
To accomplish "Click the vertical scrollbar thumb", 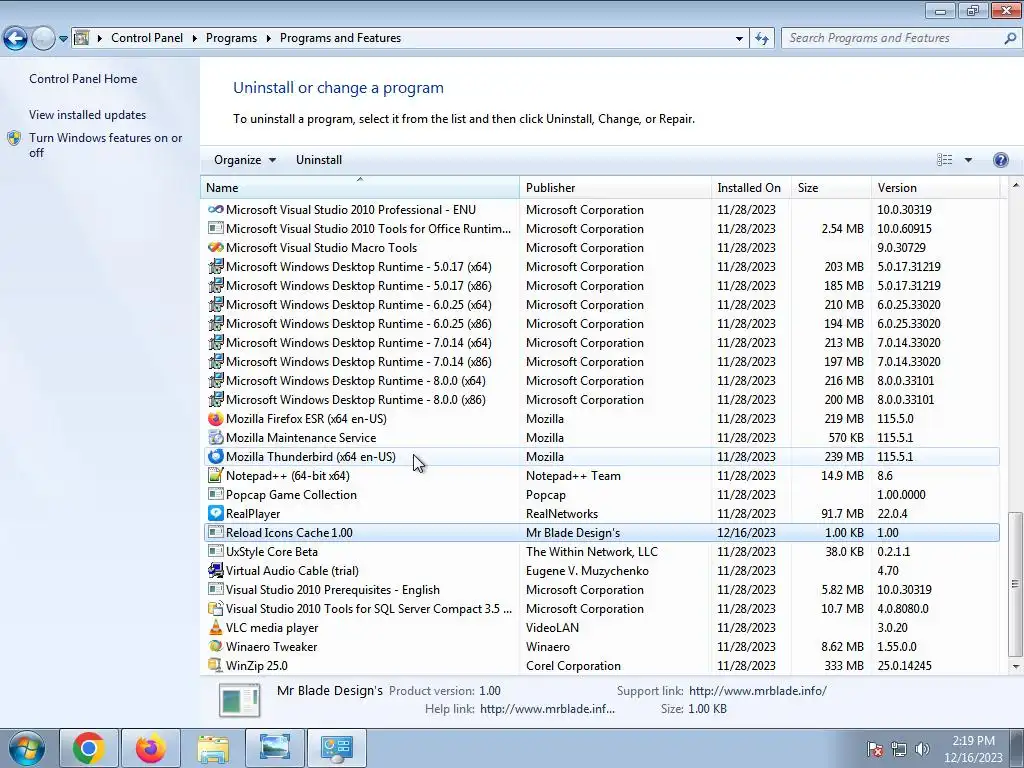I will pyautogui.click(x=1015, y=583).
